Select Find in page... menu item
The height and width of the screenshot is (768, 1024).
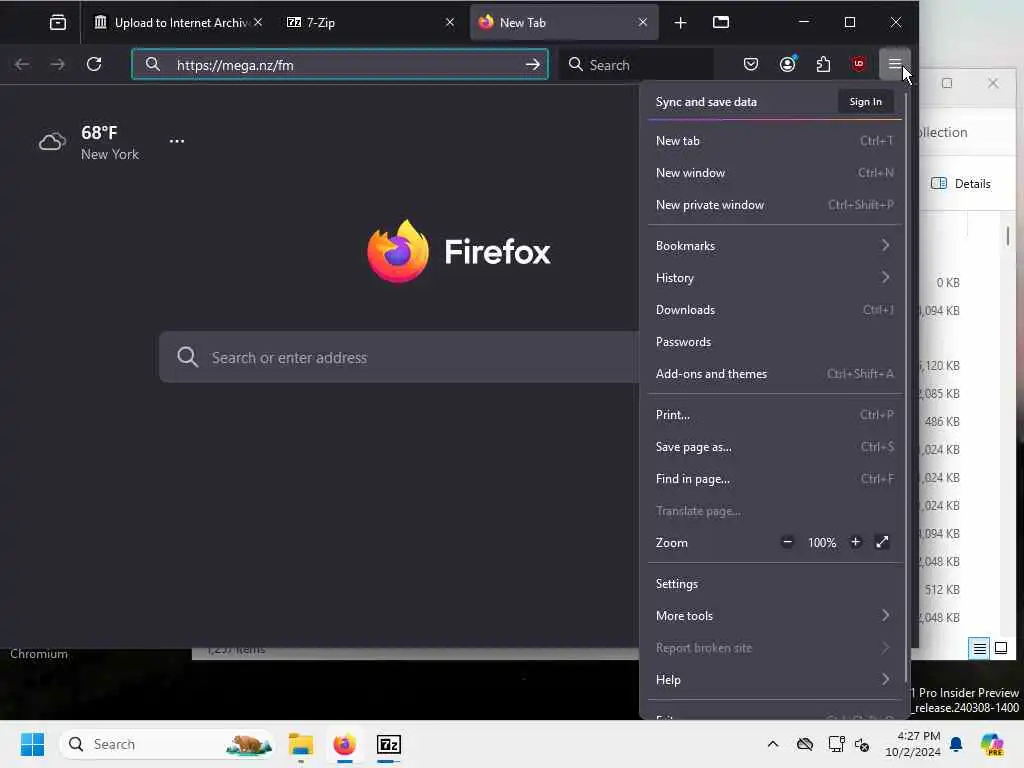tap(775, 479)
